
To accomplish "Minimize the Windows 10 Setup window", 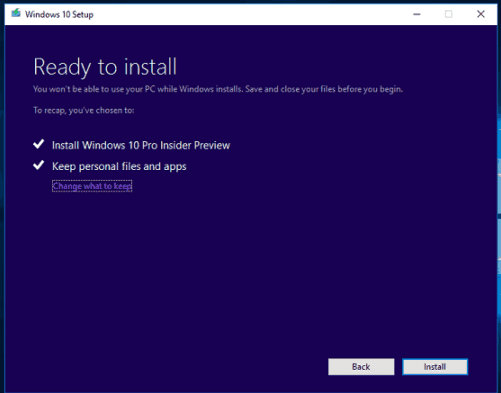I will tap(417, 14).
